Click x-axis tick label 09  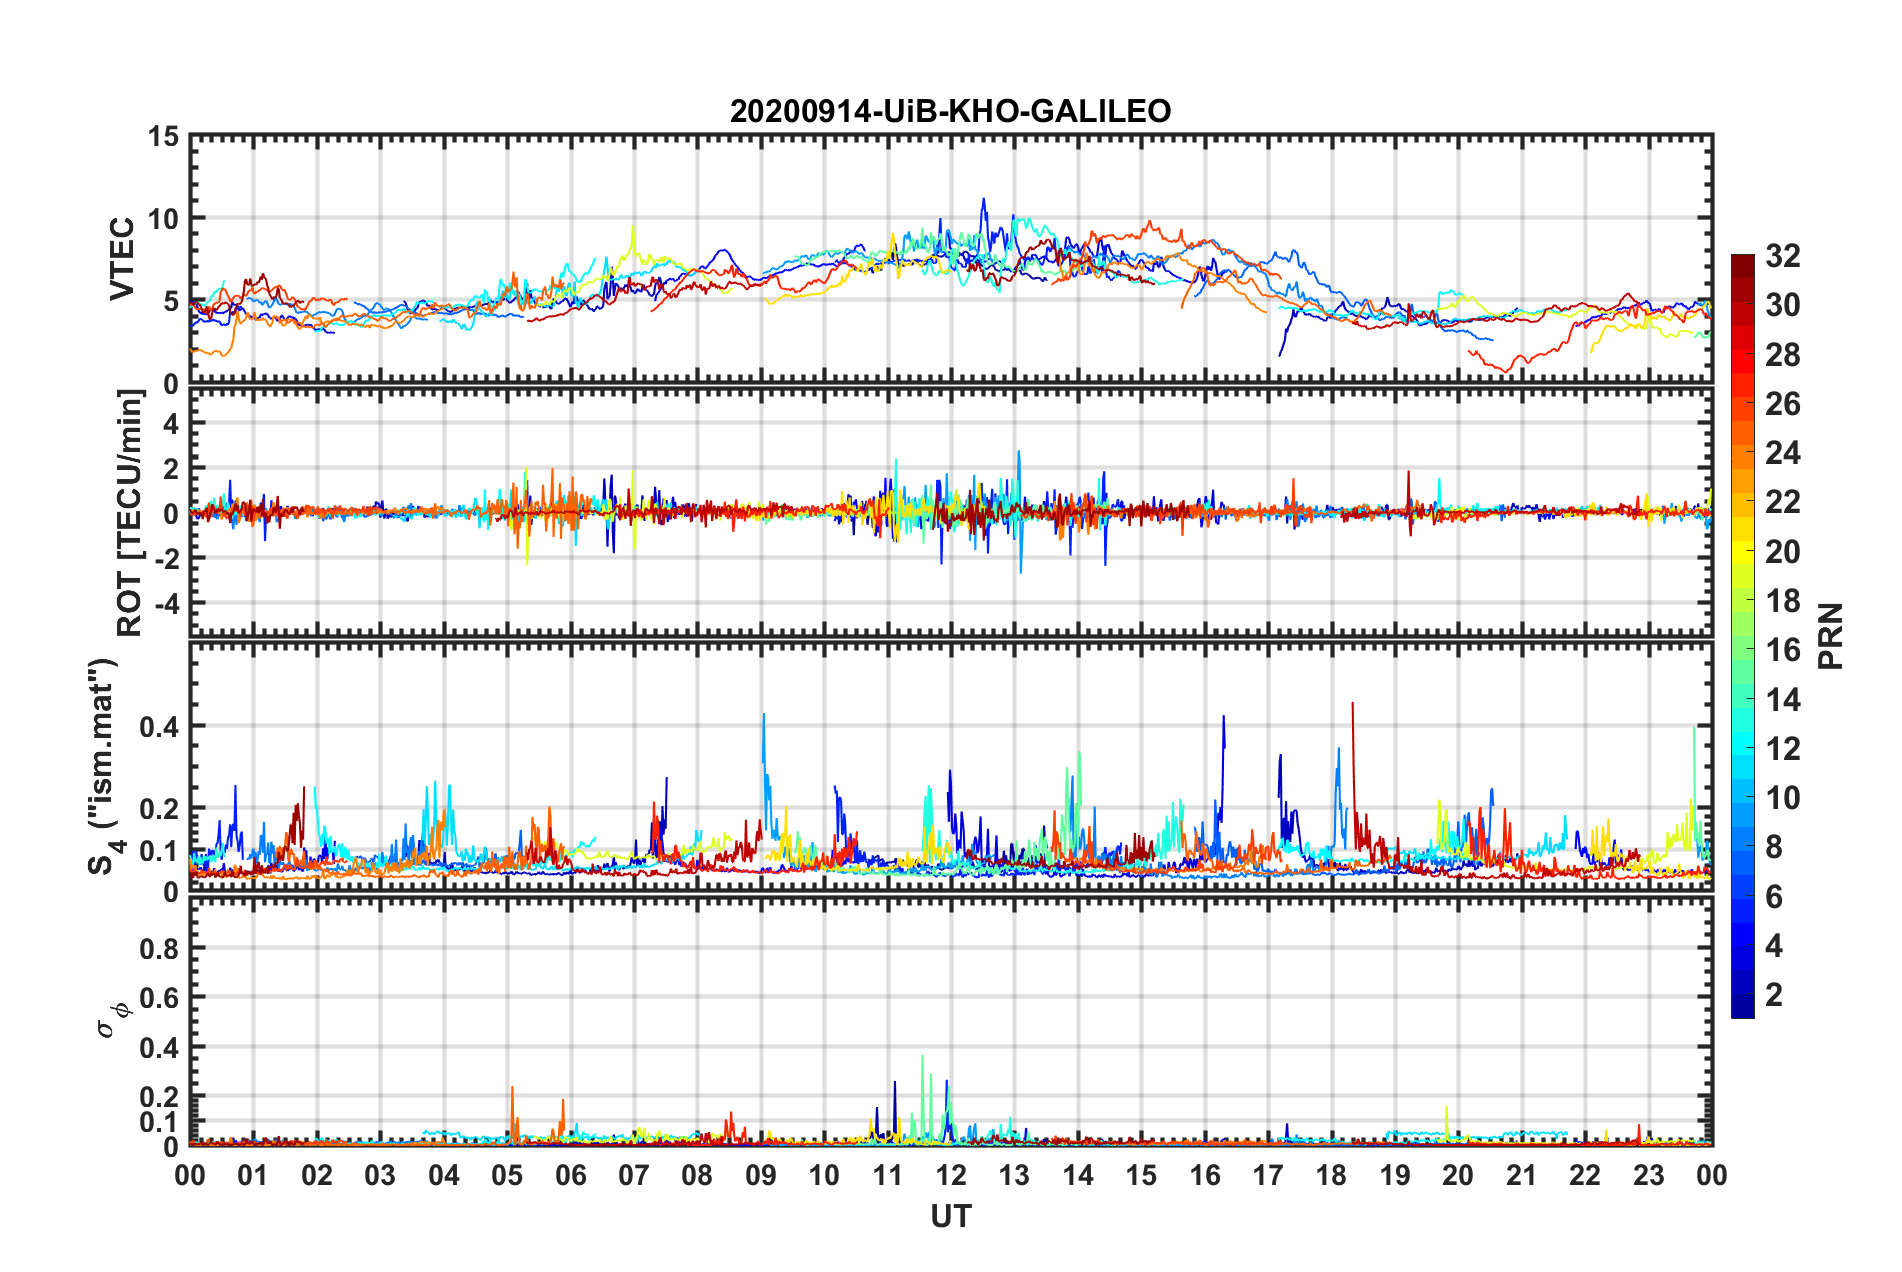tap(760, 1175)
